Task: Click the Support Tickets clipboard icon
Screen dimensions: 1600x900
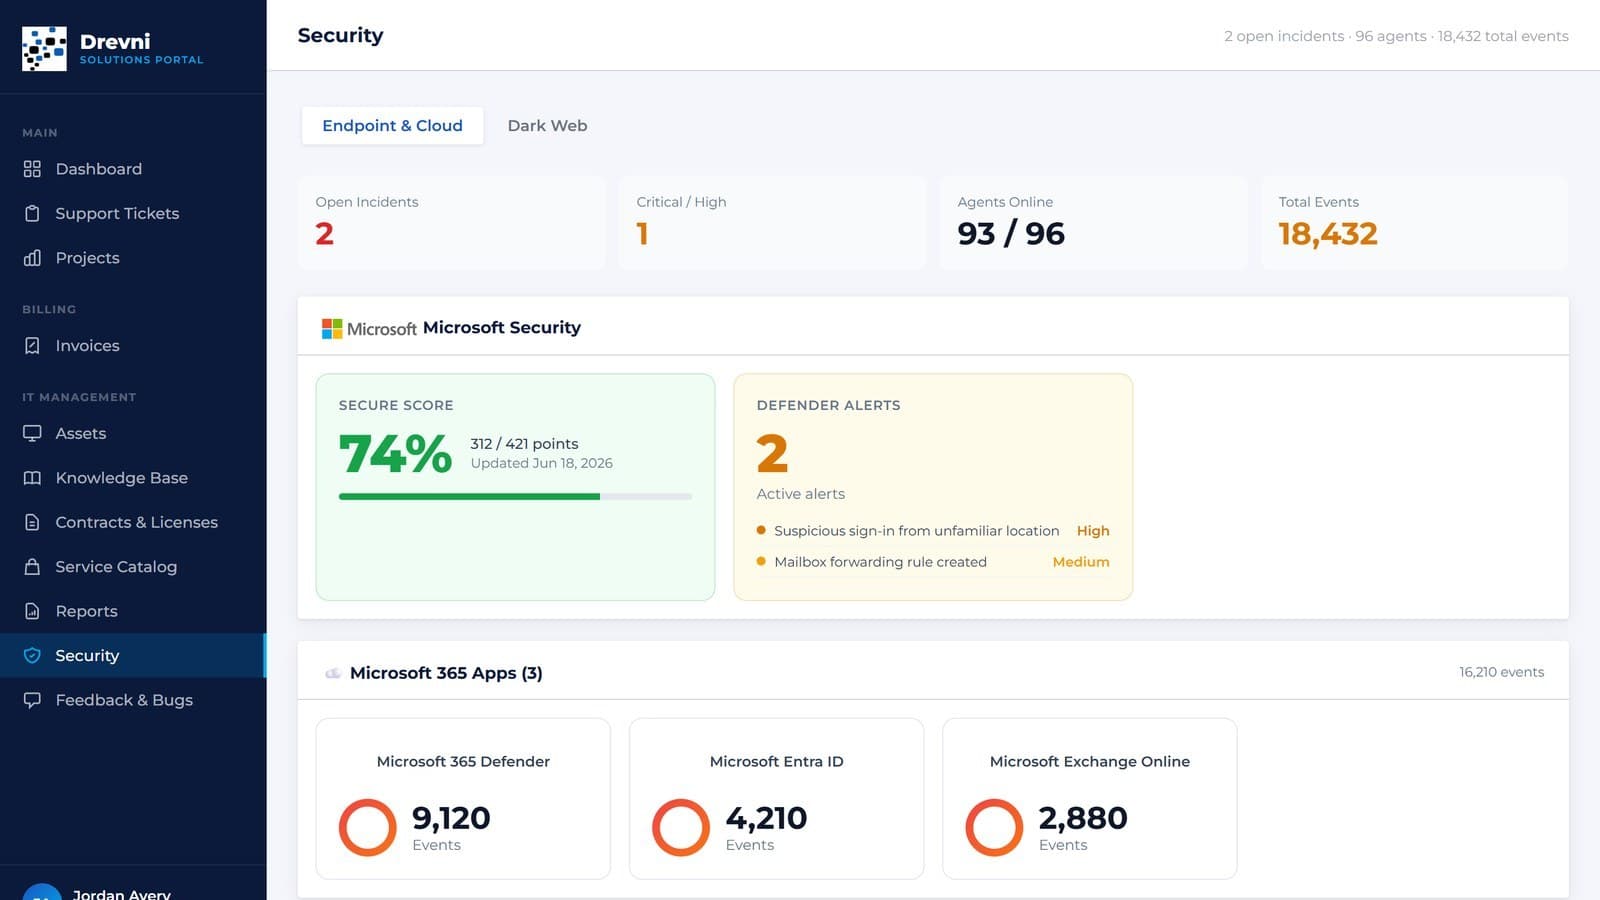Action: click(x=32, y=213)
